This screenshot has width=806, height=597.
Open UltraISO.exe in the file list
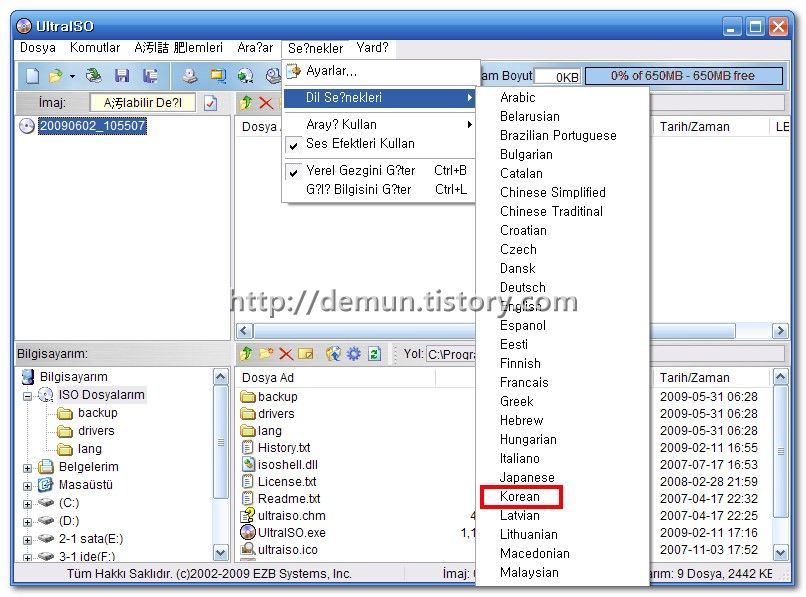coord(291,533)
